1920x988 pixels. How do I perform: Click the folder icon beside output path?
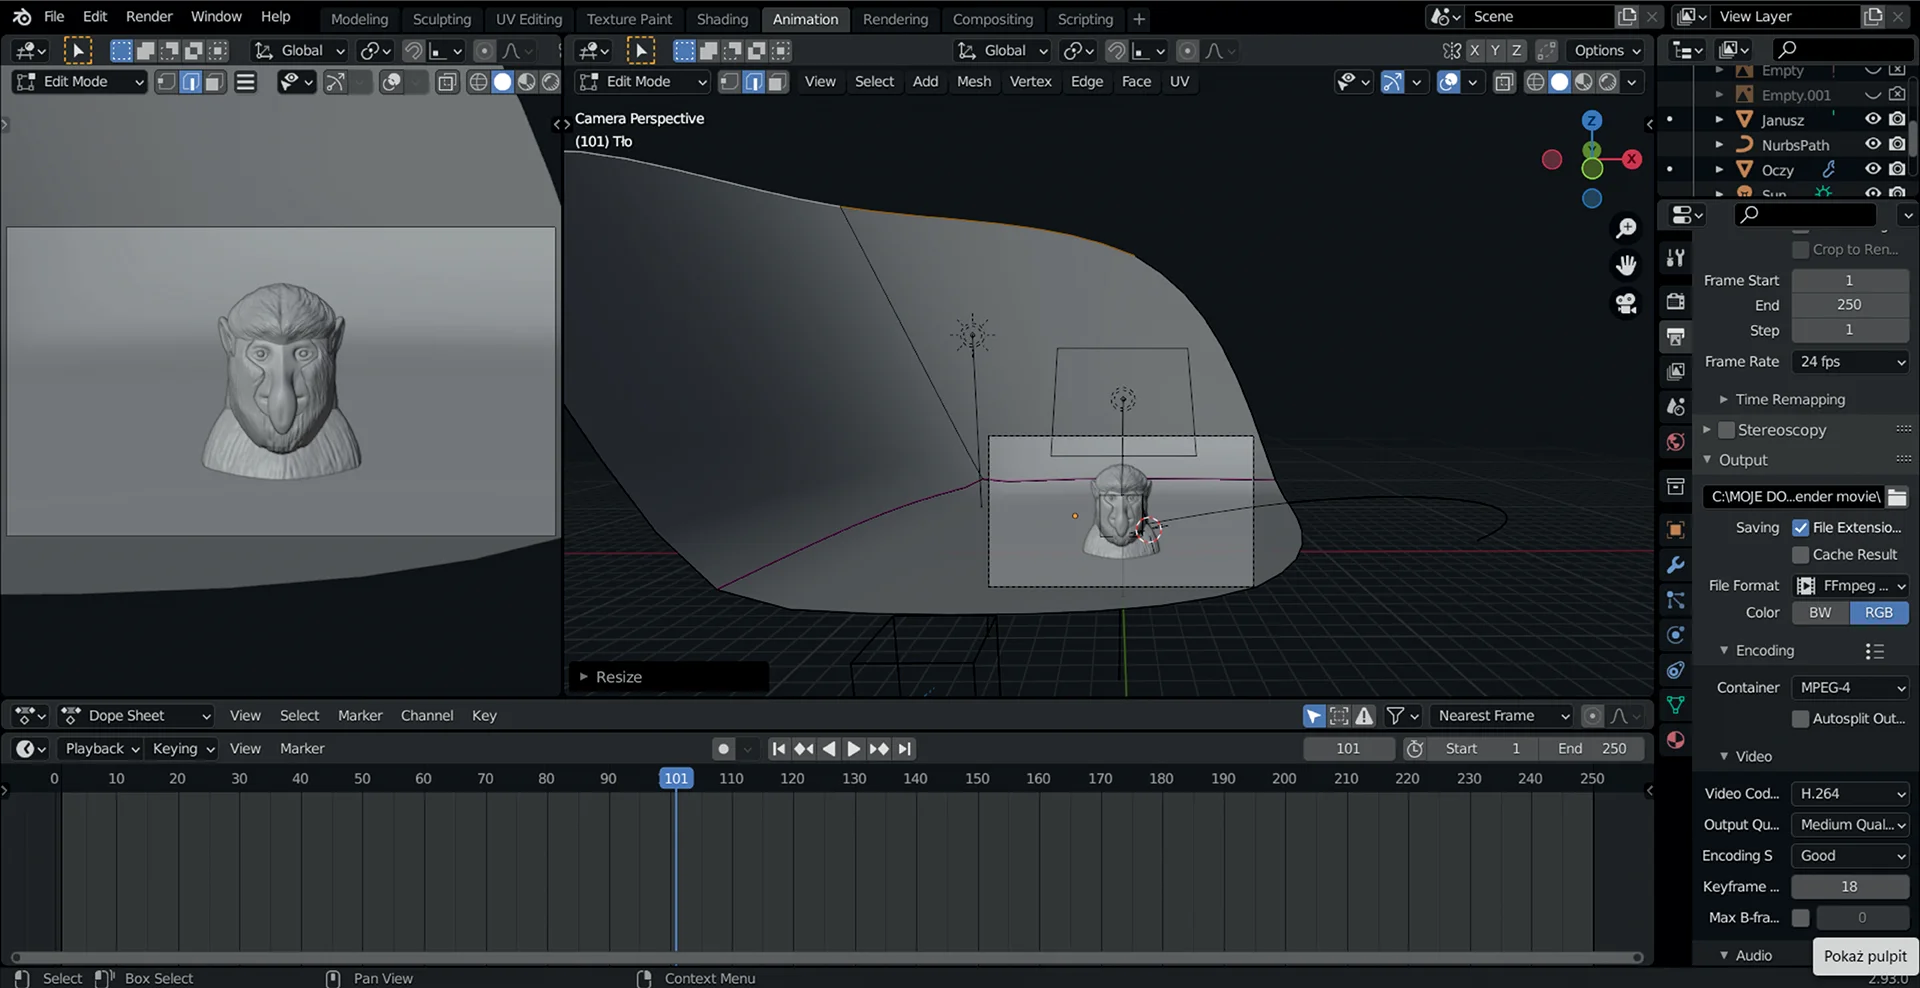1897,497
